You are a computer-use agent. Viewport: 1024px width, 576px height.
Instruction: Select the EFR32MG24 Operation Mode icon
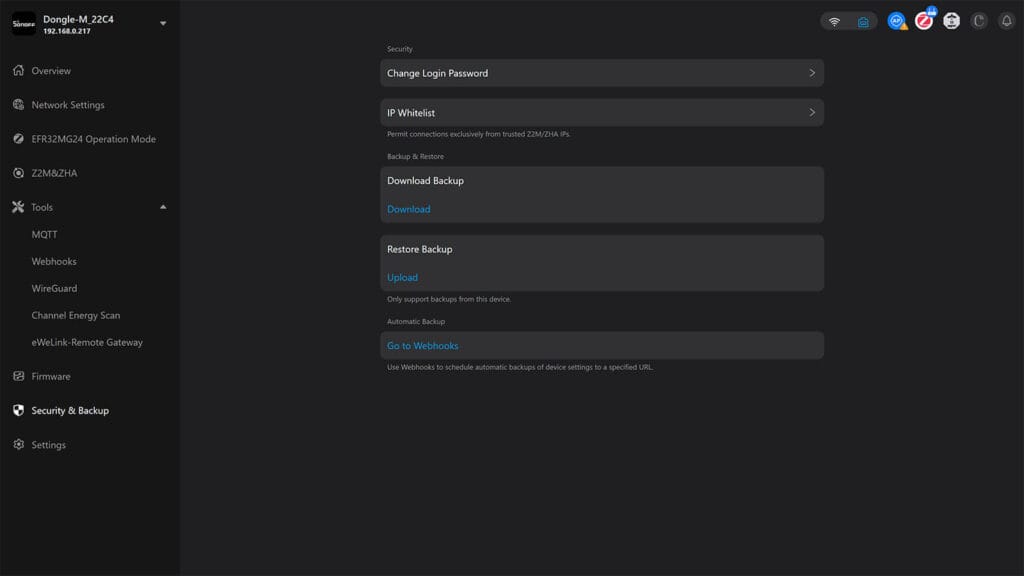17,138
